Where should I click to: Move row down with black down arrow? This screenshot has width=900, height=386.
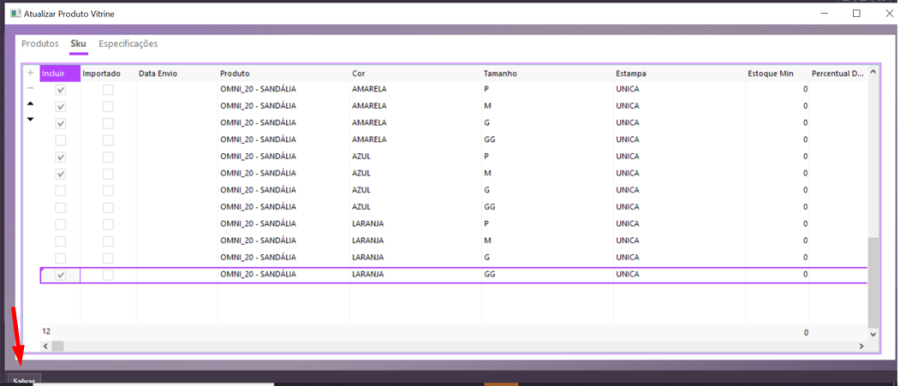tap(30, 119)
